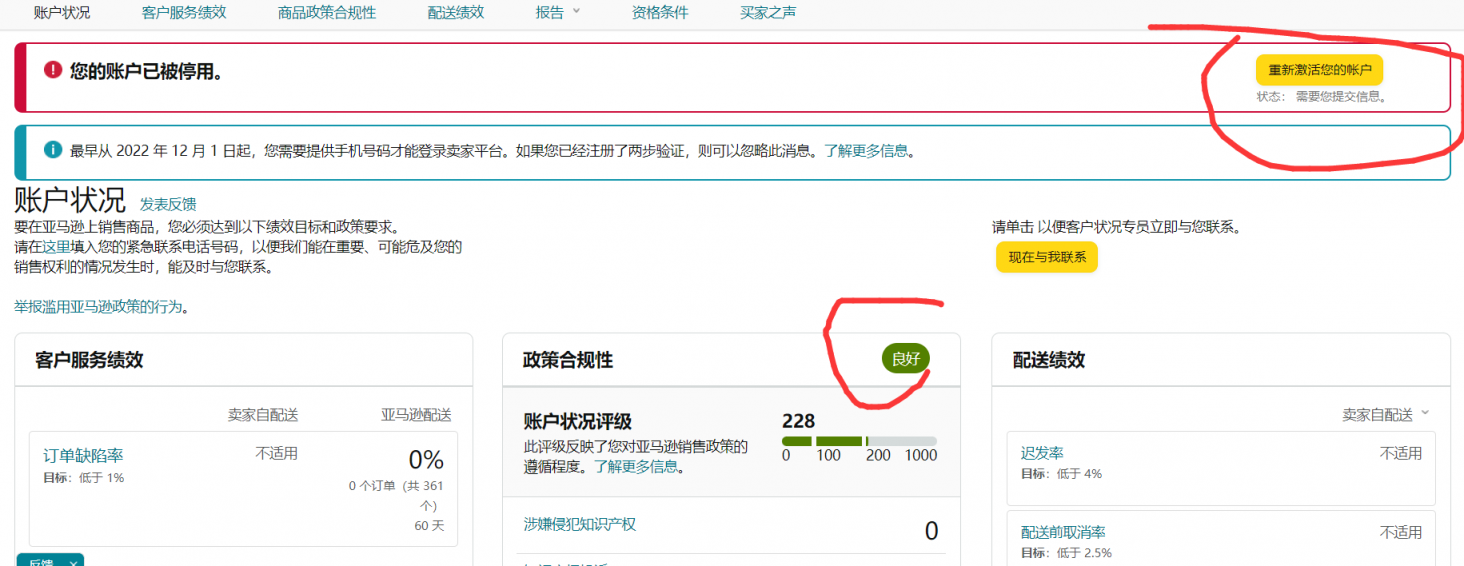Click the 客户服务绩效 card heading
Image resolution: width=1464 pixels, height=566 pixels.
89,360
